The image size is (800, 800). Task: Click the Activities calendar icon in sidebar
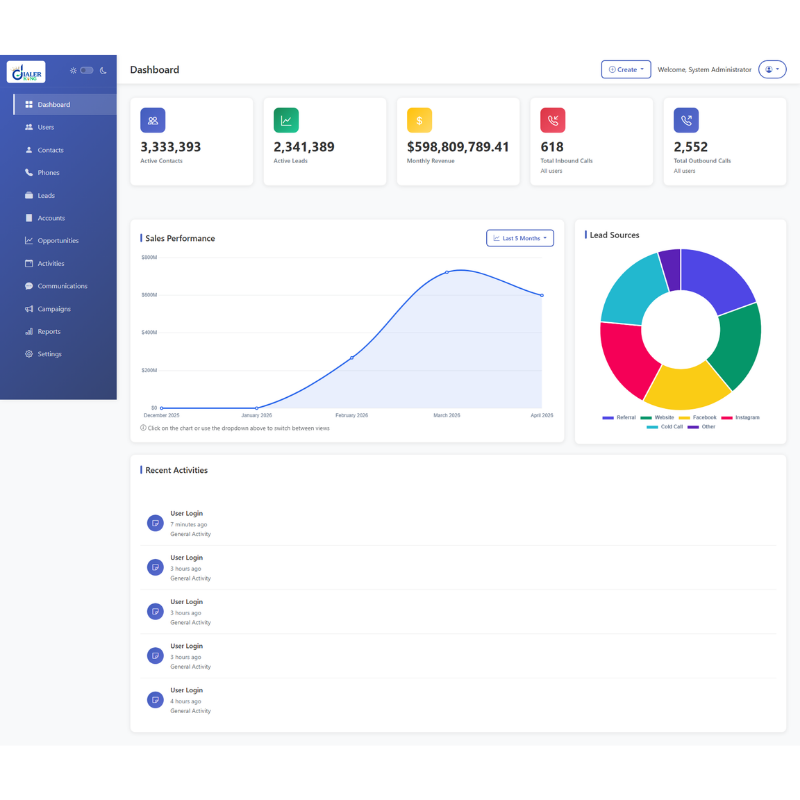pyautogui.click(x=29, y=263)
